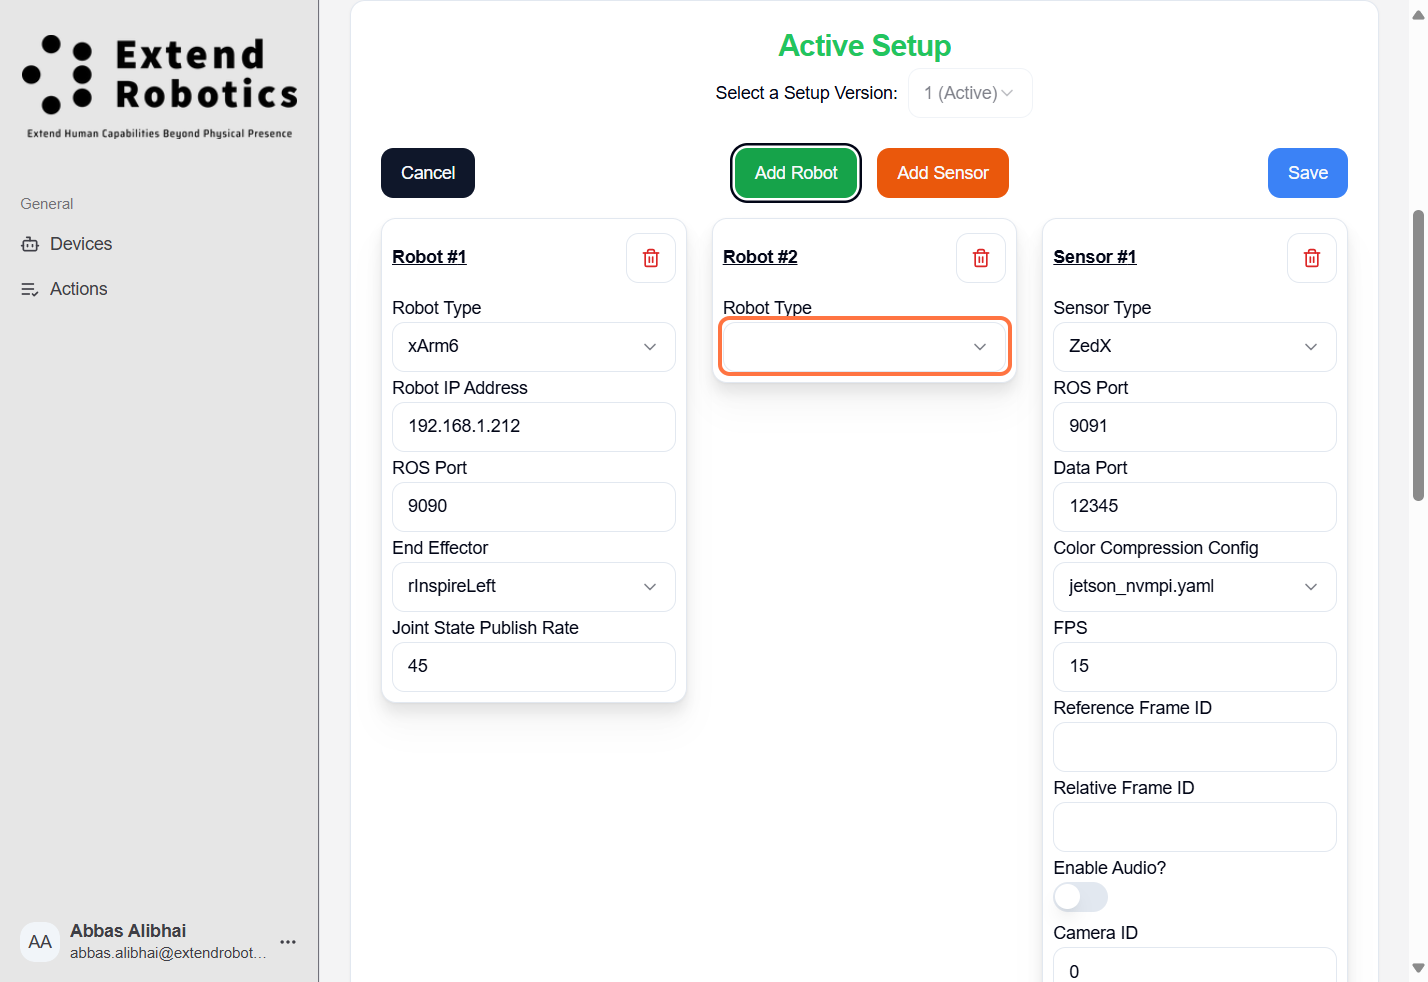The width and height of the screenshot is (1428, 982).
Task: Toggle the Enable Audio switch
Action: [x=1080, y=897]
